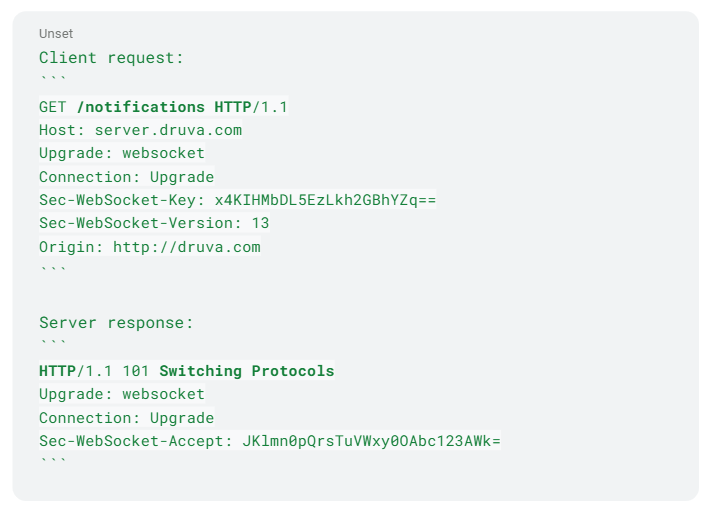Screen dimensions: 716x514
Task: Click the "Client request:" heading text
Action: [111, 58]
